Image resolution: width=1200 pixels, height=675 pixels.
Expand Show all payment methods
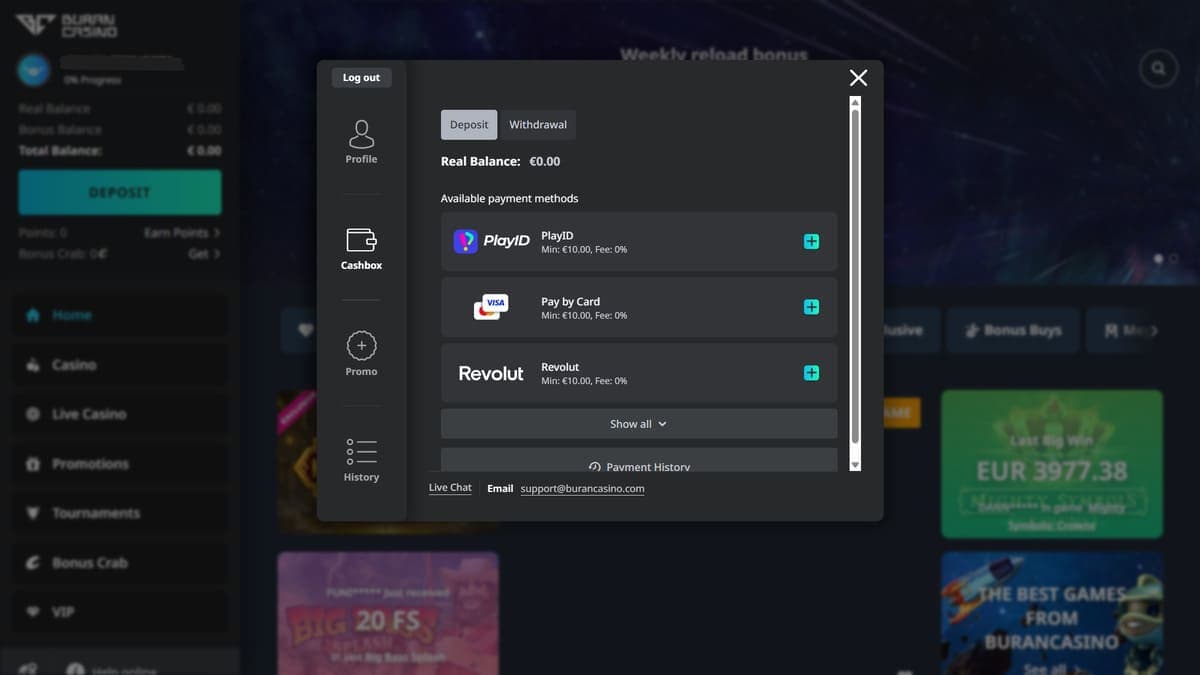point(639,424)
